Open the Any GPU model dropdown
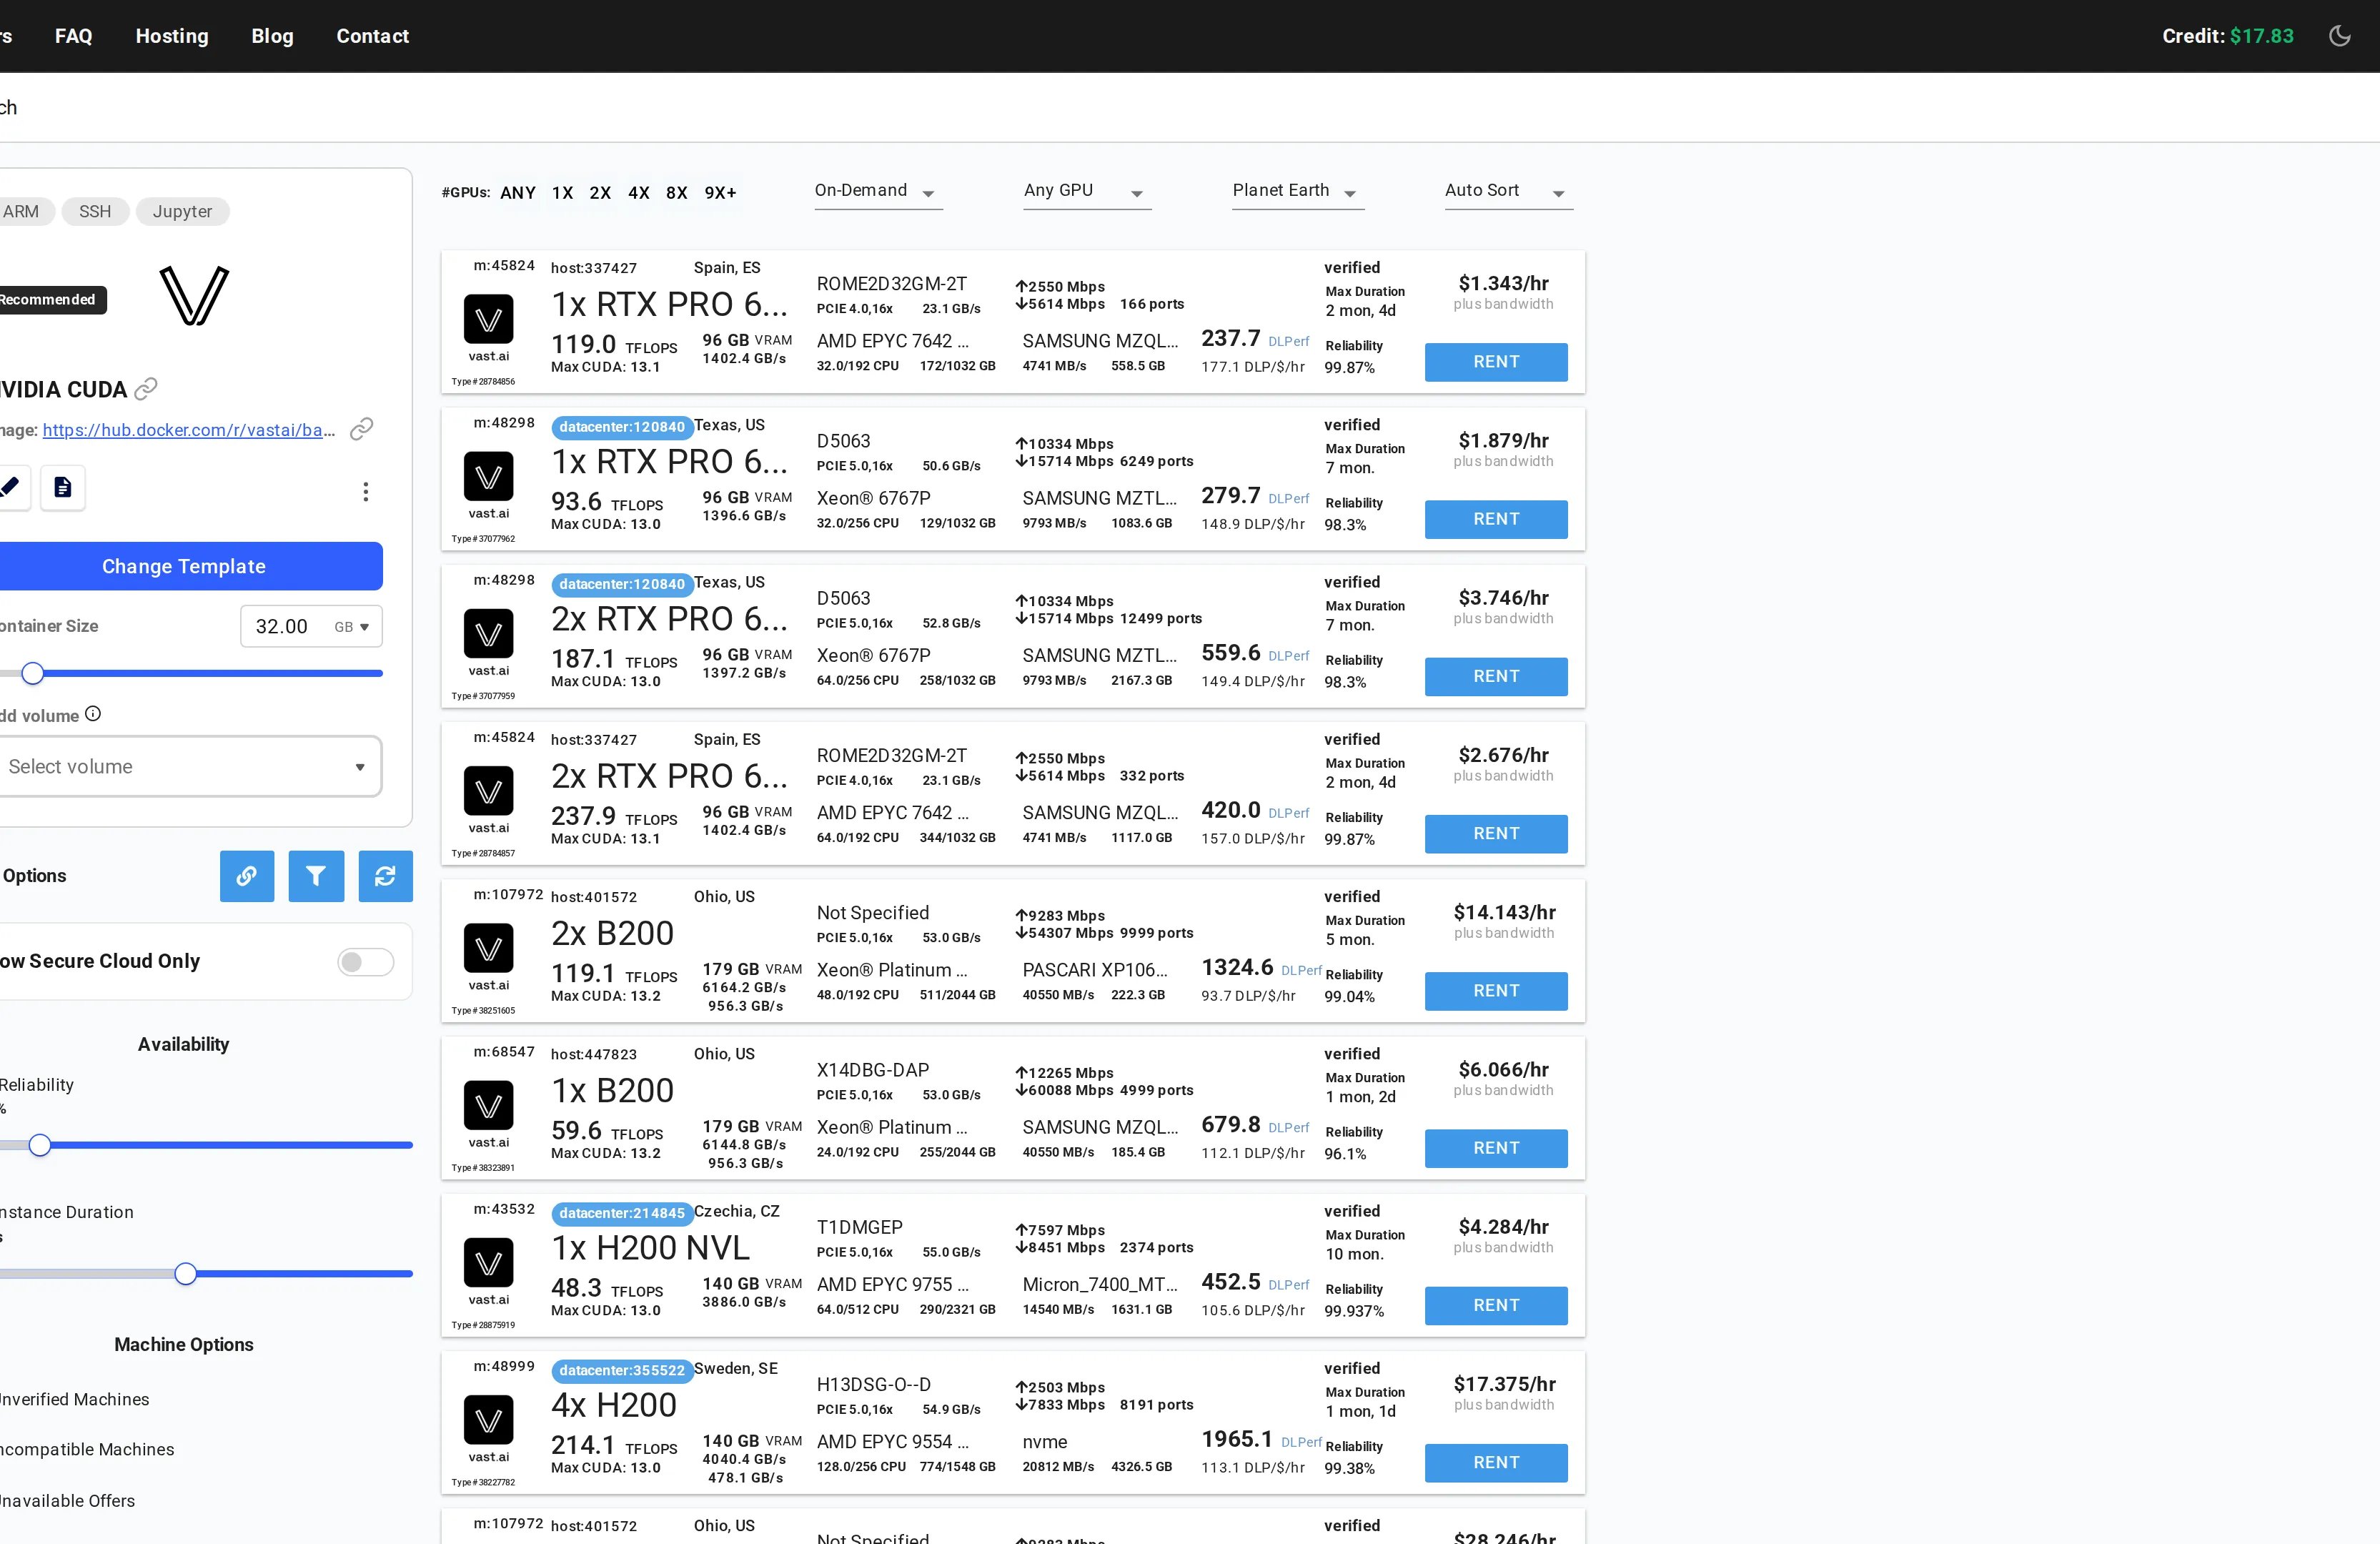The height and width of the screenshot is (1544, 2380). click(1087, 191)
